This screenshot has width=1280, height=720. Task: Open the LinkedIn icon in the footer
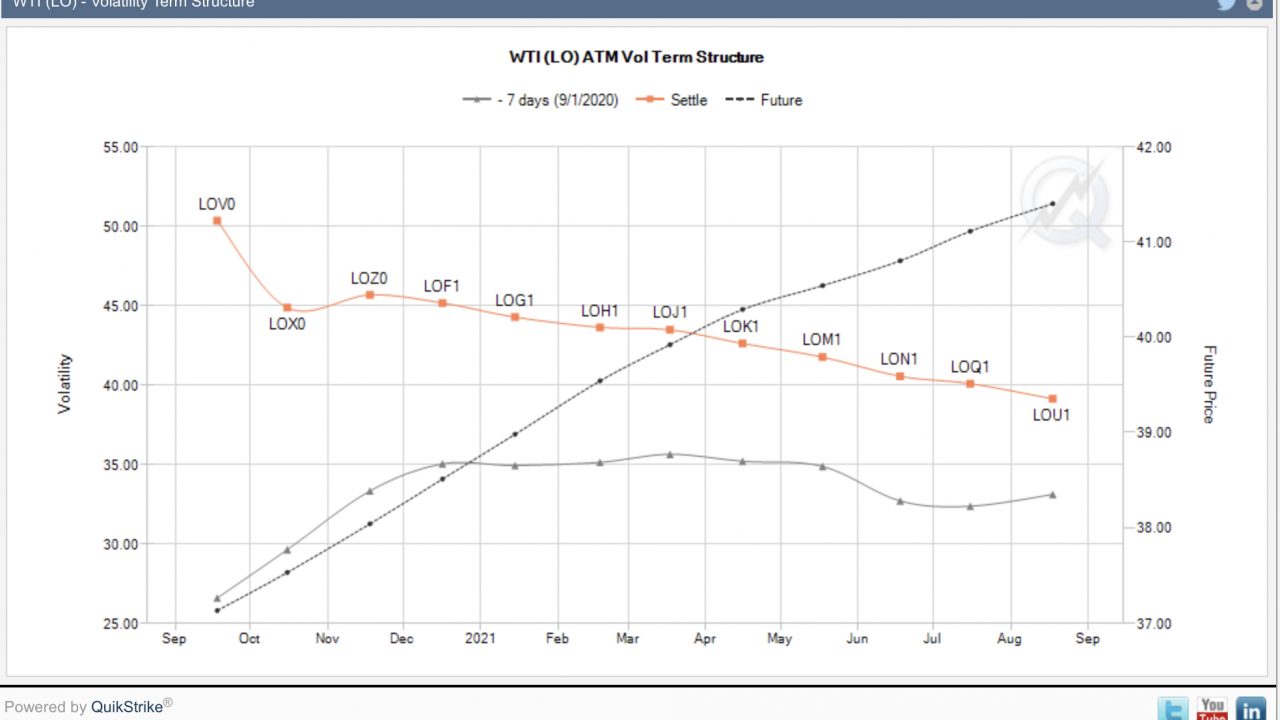(x=1251, y=709)
